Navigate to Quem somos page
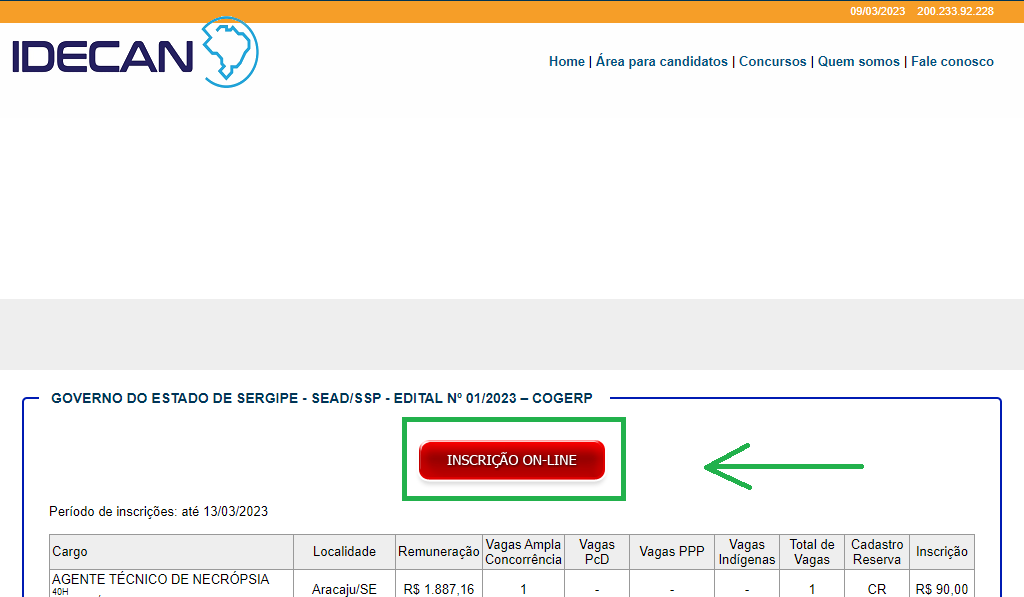Screen dimensions: 1024x597 click(x=859, y=61)
